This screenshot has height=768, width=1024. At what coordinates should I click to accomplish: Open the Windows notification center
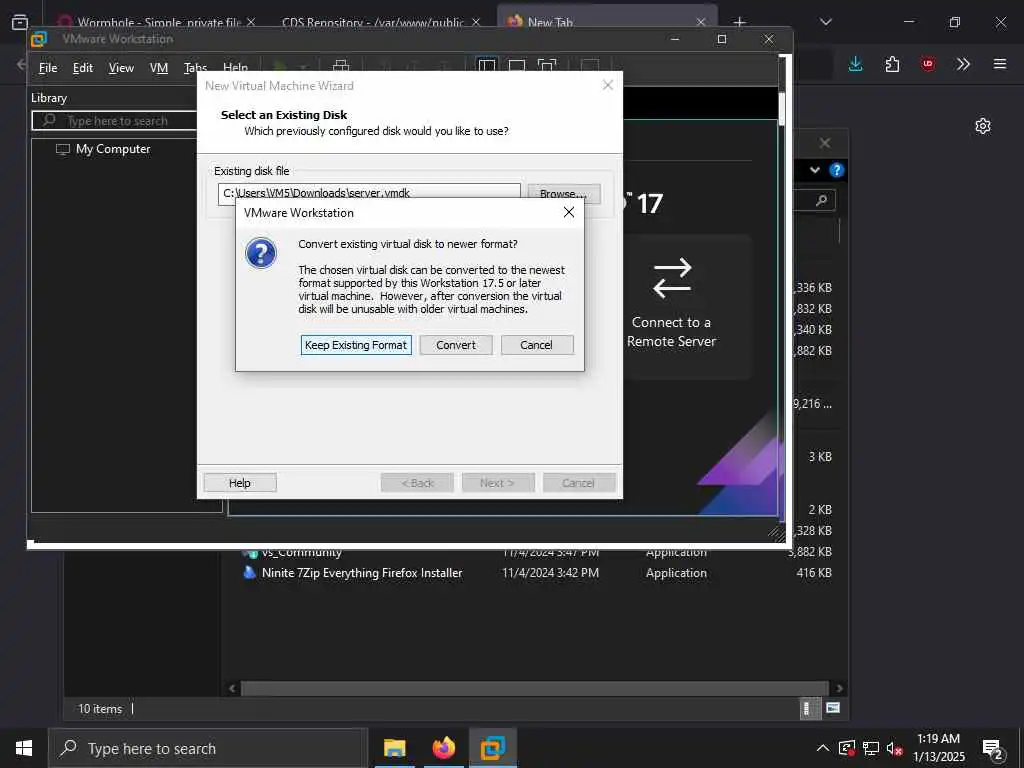click(993, 748)
